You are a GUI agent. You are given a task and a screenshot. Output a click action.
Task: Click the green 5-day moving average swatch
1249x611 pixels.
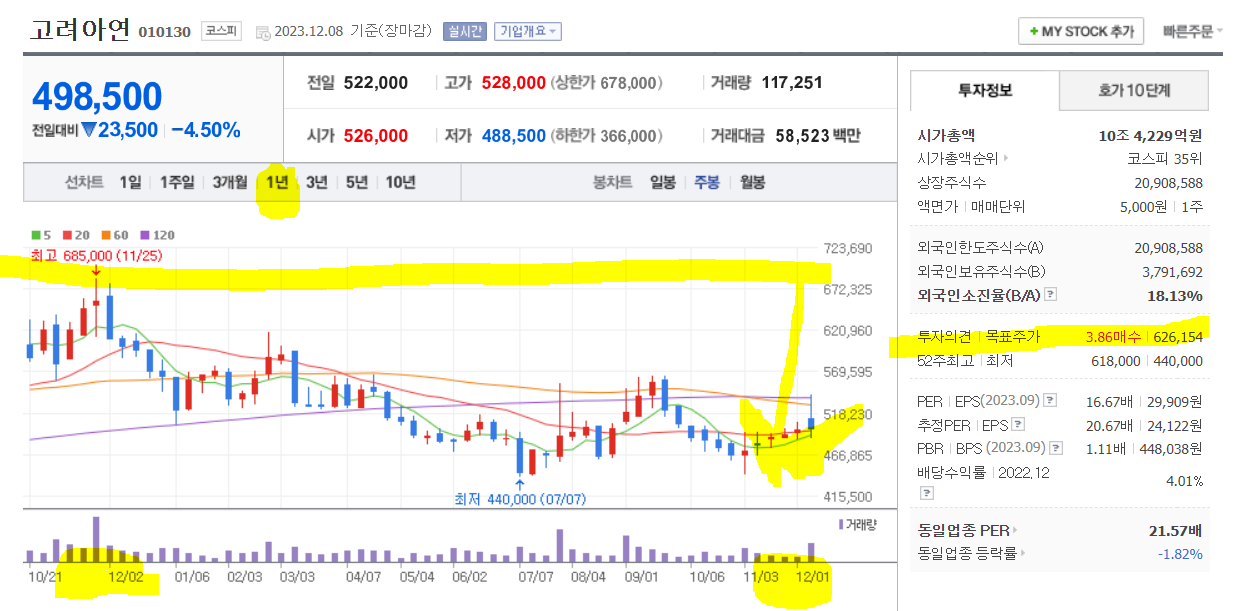[x=36, y=235]
